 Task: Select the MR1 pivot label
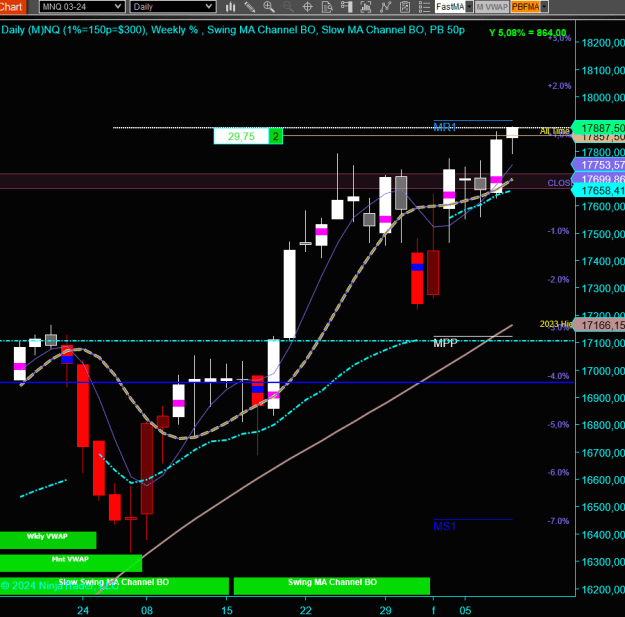tap(444, 127)
